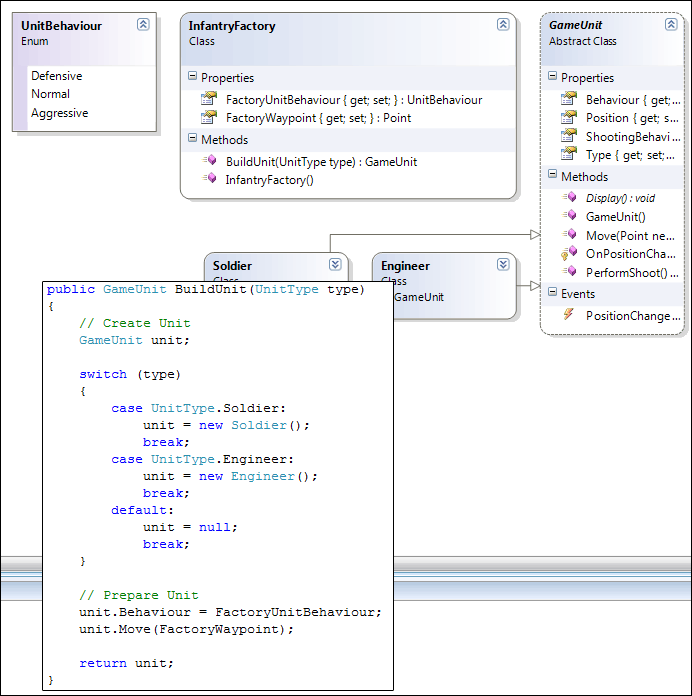Click the Engineer inheritance arrow into GameUnit
This screenshot has width=692, height=696.
(535, 285)
